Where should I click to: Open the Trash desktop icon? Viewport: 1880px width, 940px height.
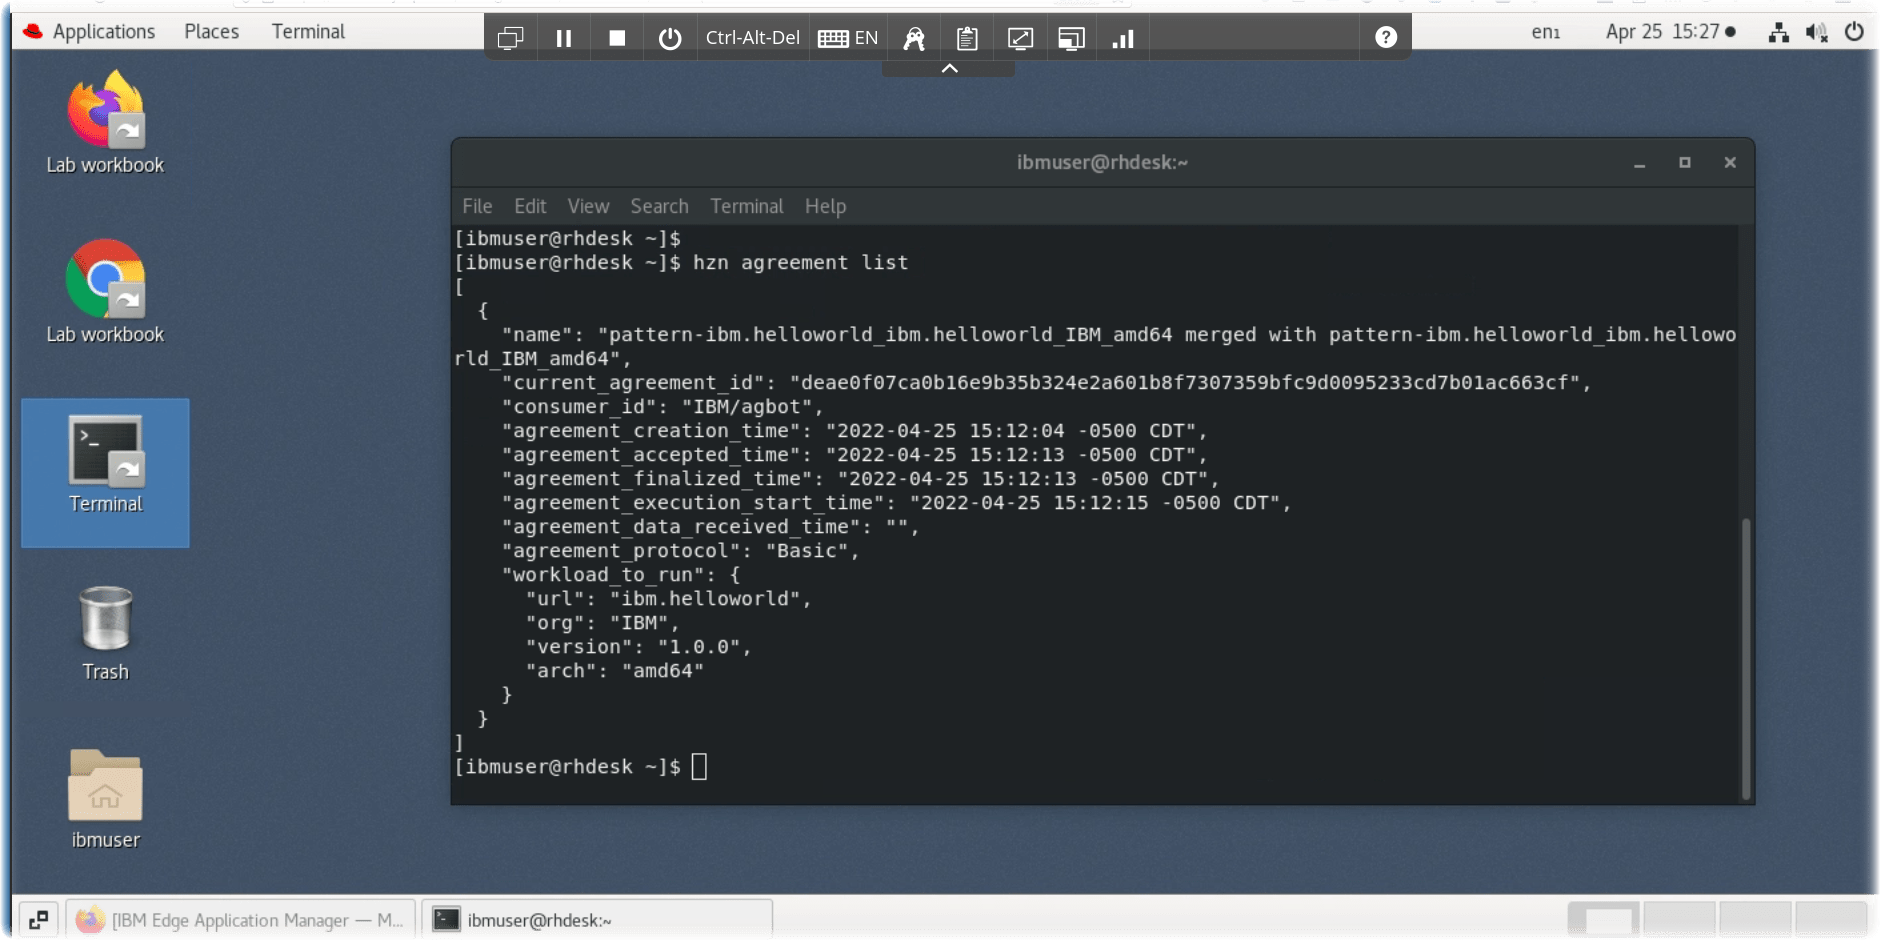(105, 634)
